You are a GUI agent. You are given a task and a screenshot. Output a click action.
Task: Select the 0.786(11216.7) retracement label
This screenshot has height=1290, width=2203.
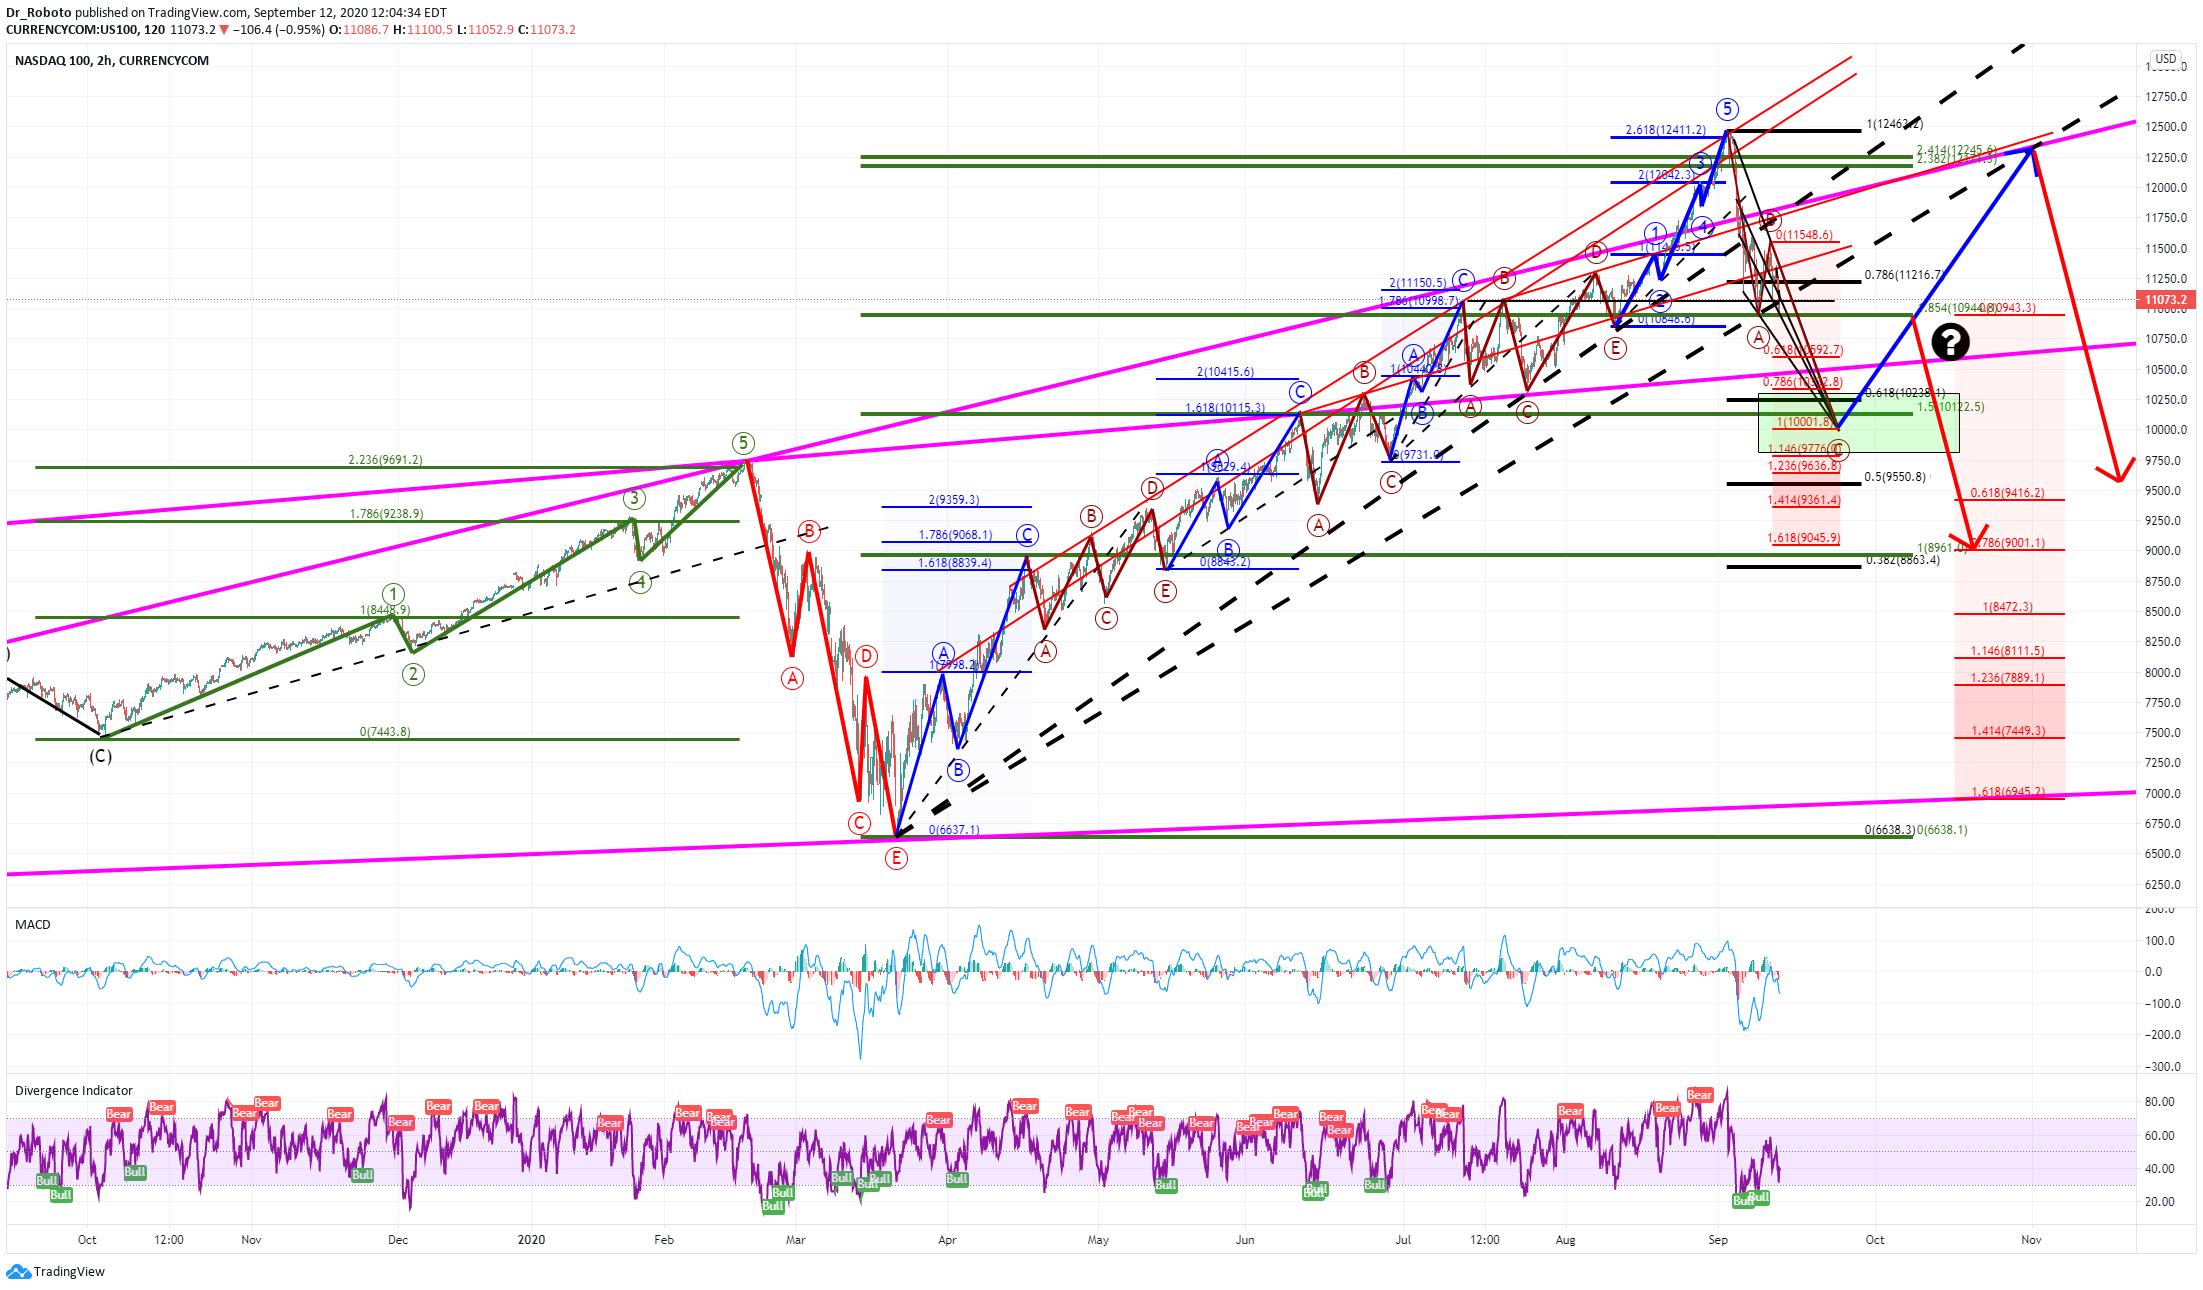1905,275
